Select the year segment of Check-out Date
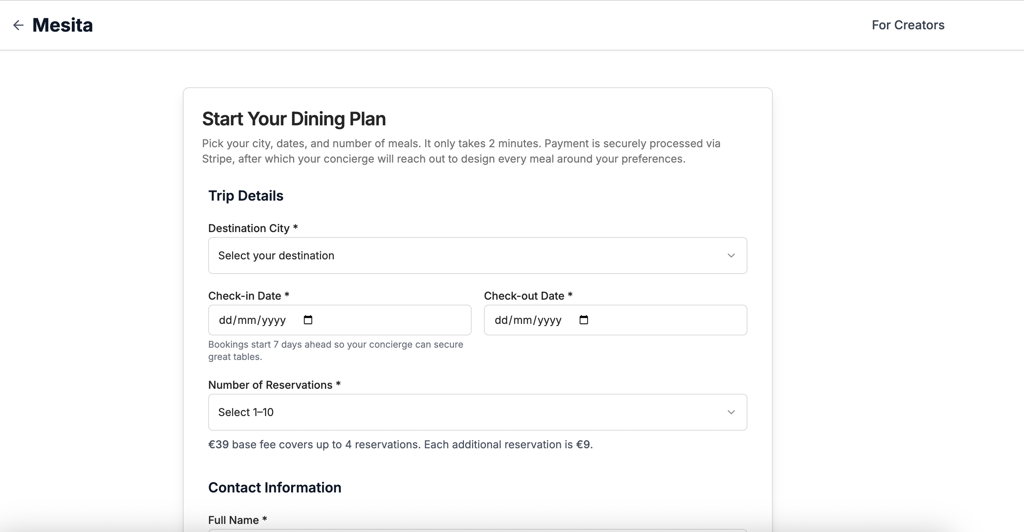The width and height of the screenshot is (1024, 532). (548, 320)
